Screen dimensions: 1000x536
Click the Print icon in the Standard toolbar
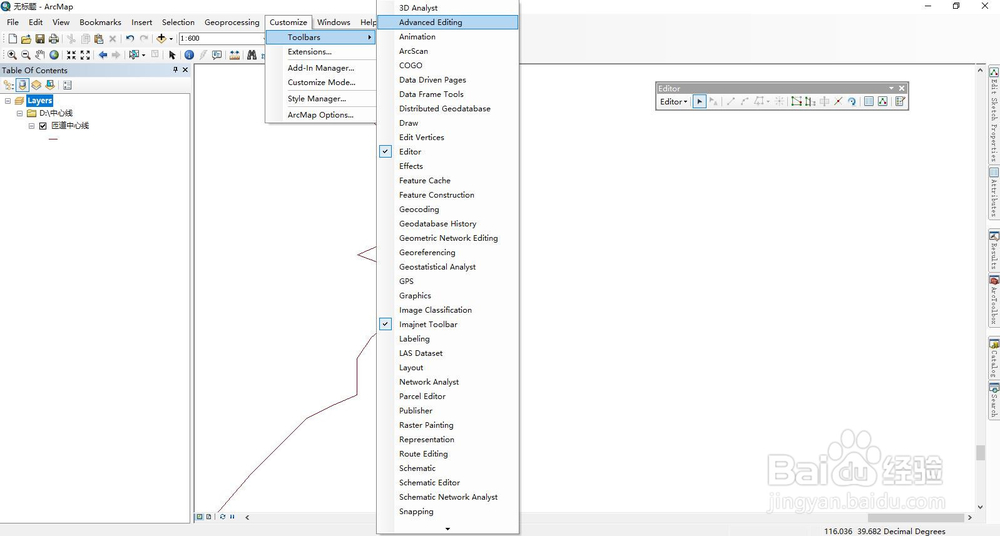pyautogui.click(x=54, y=39)
